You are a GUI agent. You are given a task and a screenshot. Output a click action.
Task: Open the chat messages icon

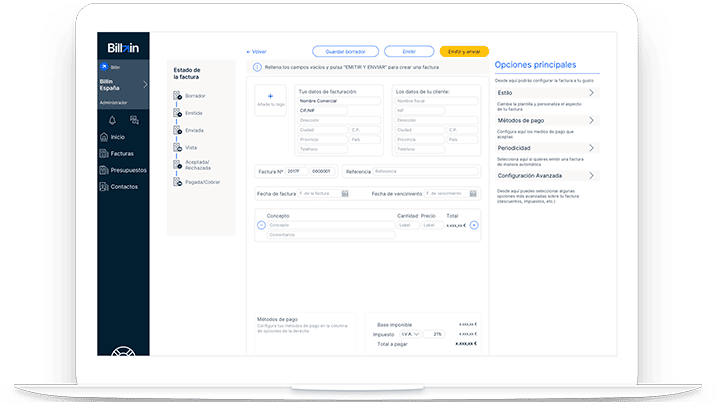pos(134,120)
